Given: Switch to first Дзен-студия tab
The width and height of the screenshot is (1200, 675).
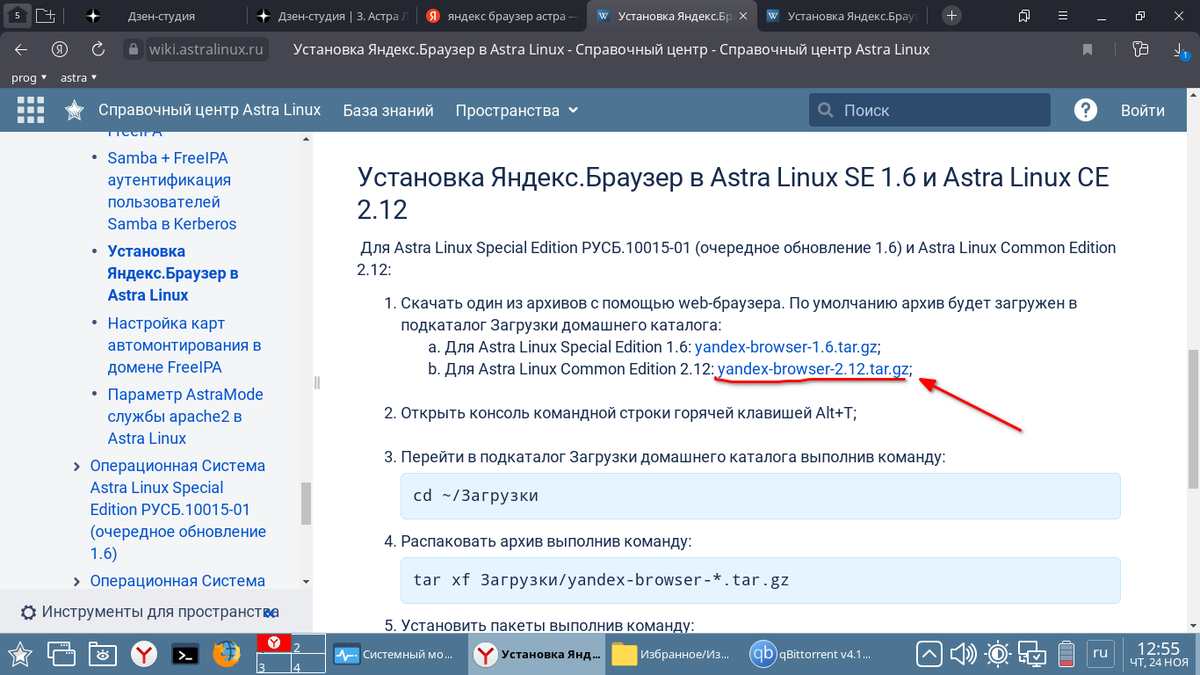Looking at the screenshot, I should pyautogui.click(x=161, y=16).
